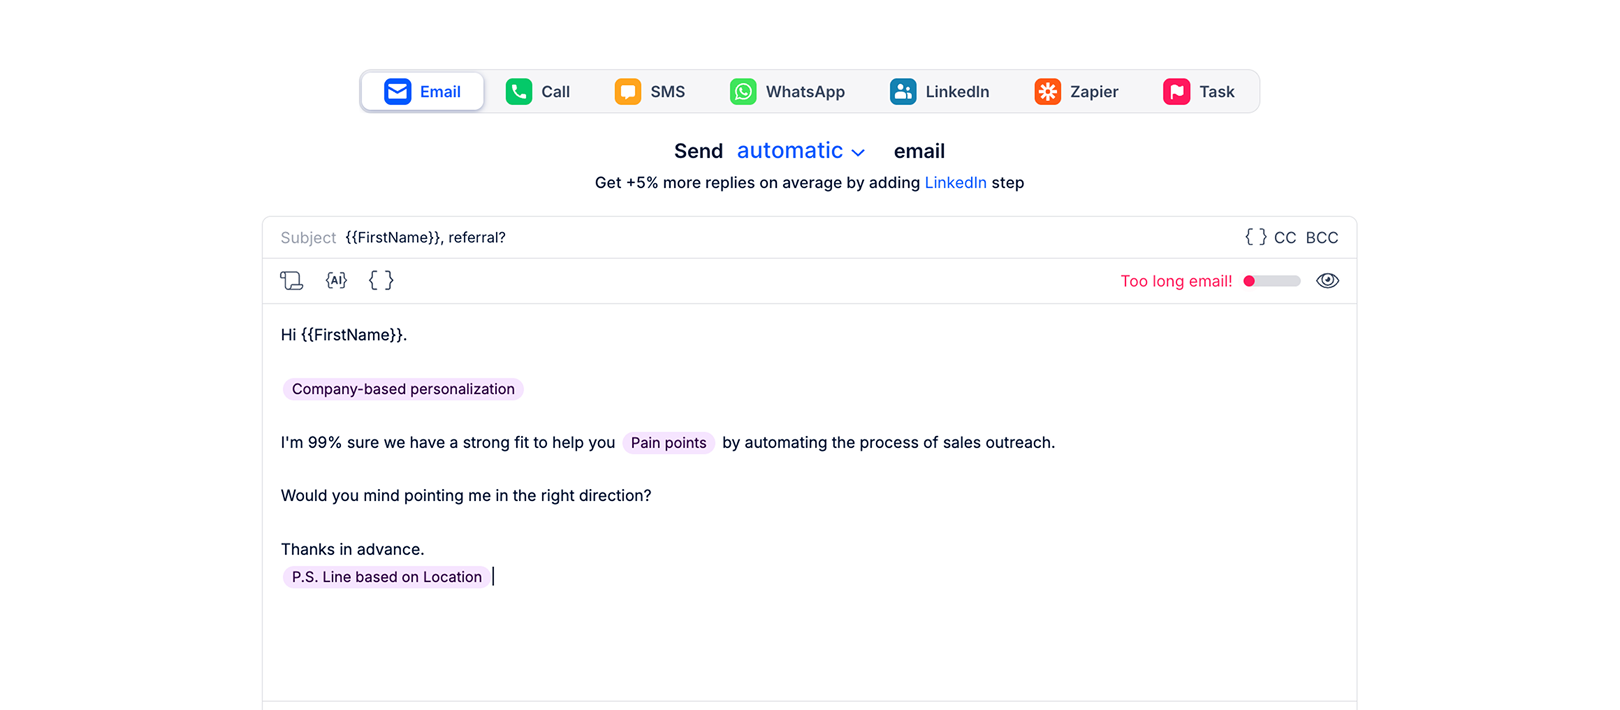Screen dimensions: 1620x710
Task: Click the green Call phone icon
Action: (x=518, y=92)
